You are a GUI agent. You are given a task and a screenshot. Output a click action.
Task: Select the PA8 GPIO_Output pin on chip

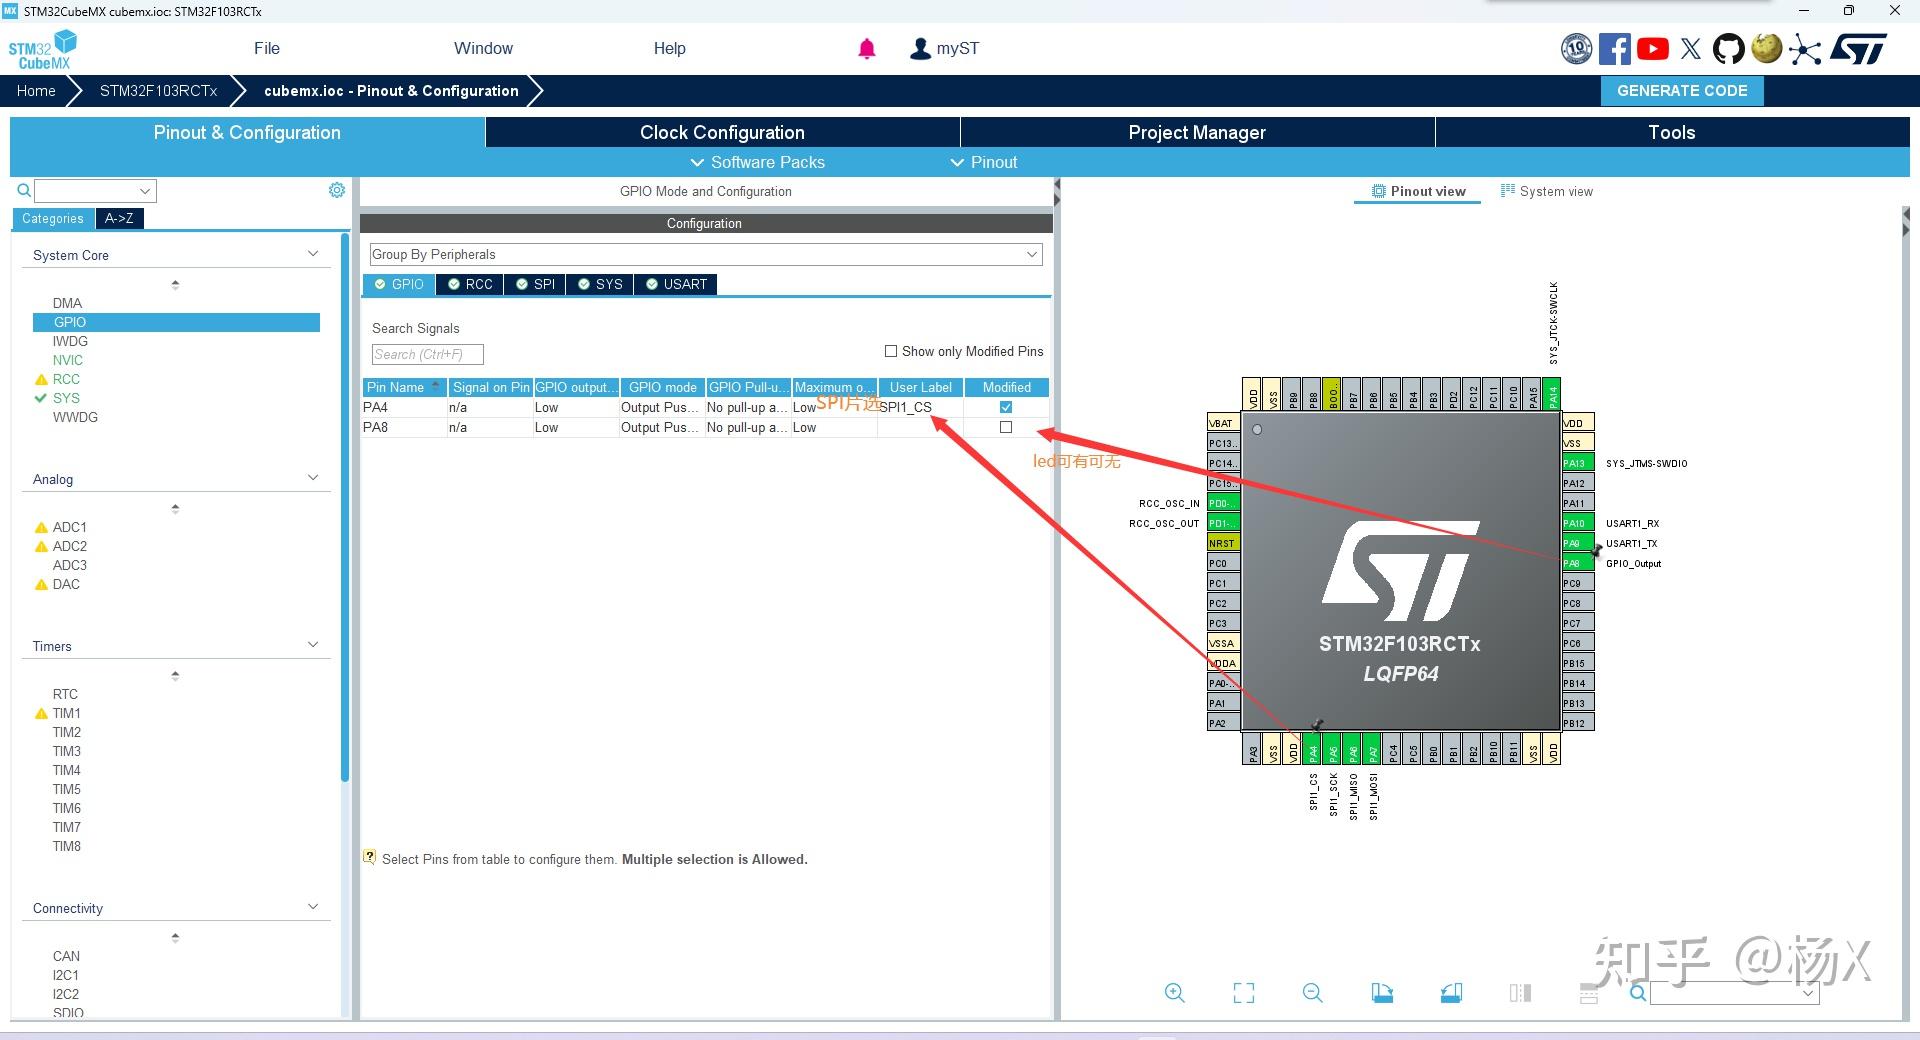coord(1577,563)
